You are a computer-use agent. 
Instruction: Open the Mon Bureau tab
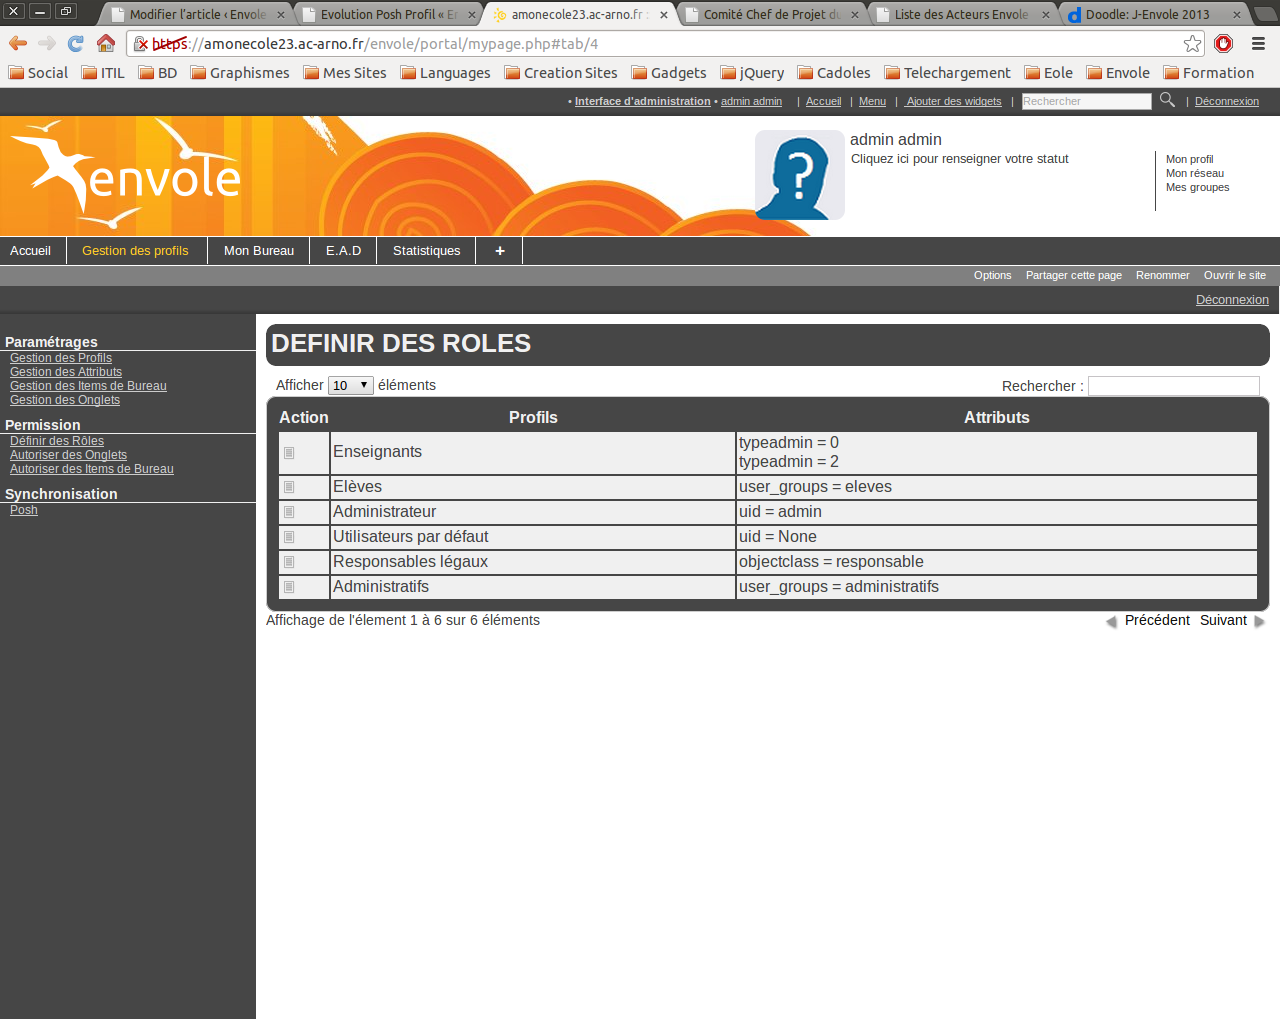click(259, 251)
